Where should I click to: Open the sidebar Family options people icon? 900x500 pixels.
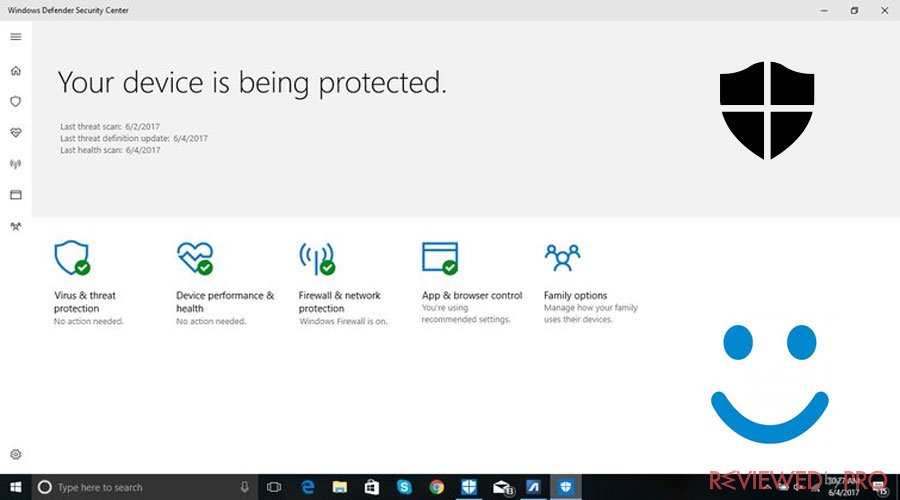click(16, 226)
